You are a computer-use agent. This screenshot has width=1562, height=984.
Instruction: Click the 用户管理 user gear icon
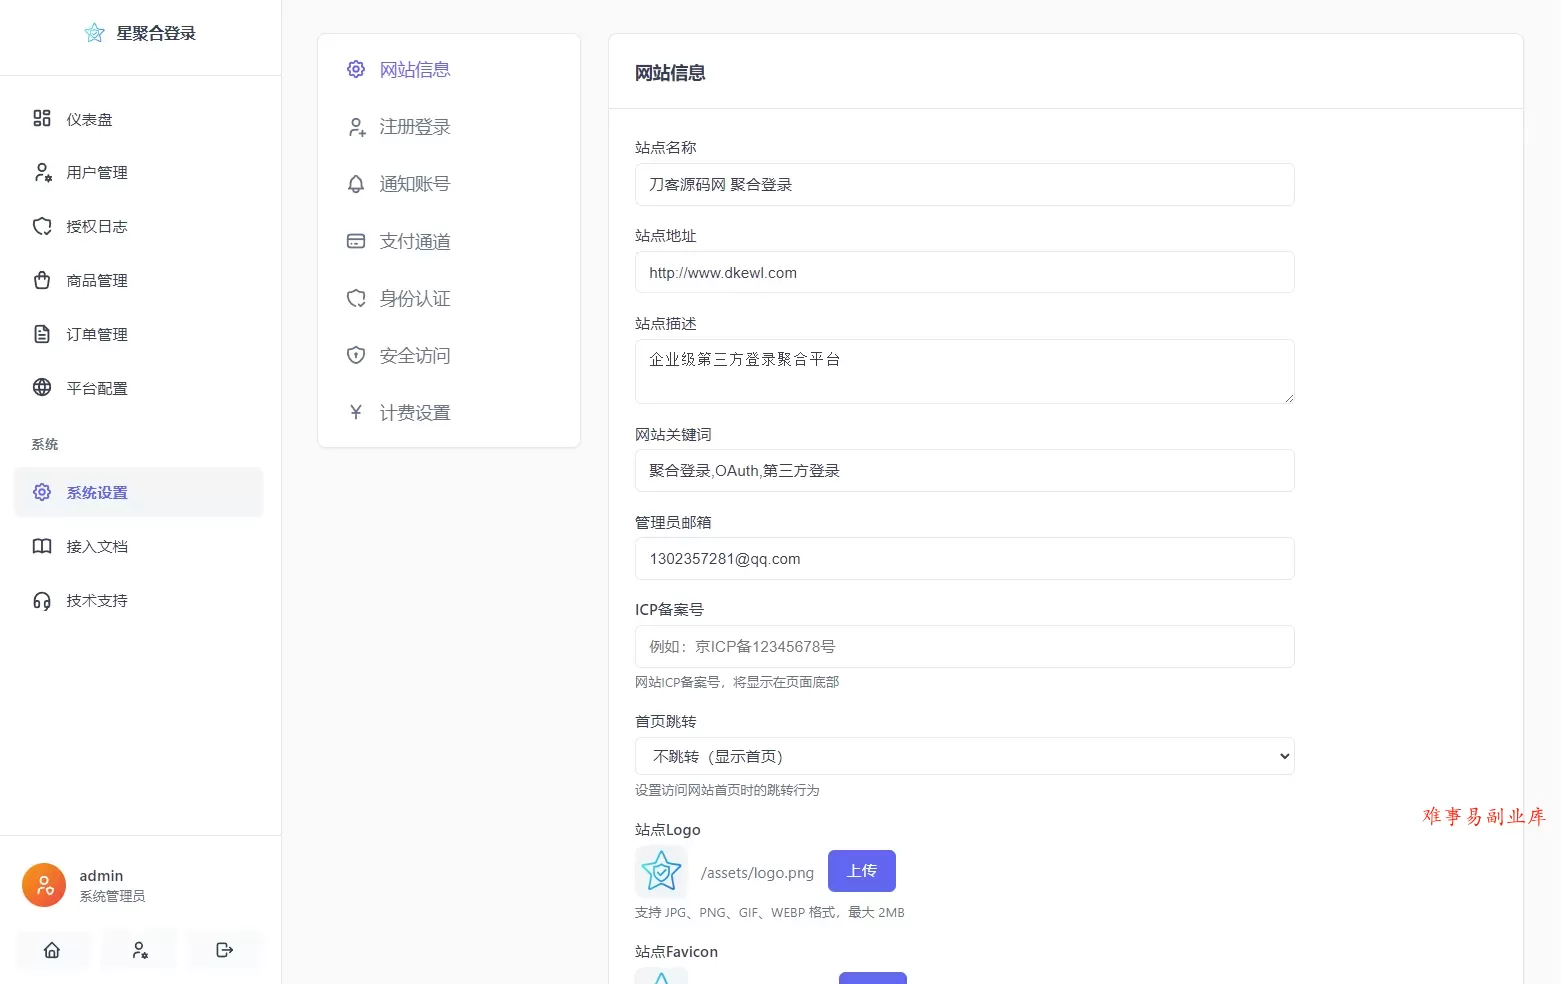coord(42,173)
